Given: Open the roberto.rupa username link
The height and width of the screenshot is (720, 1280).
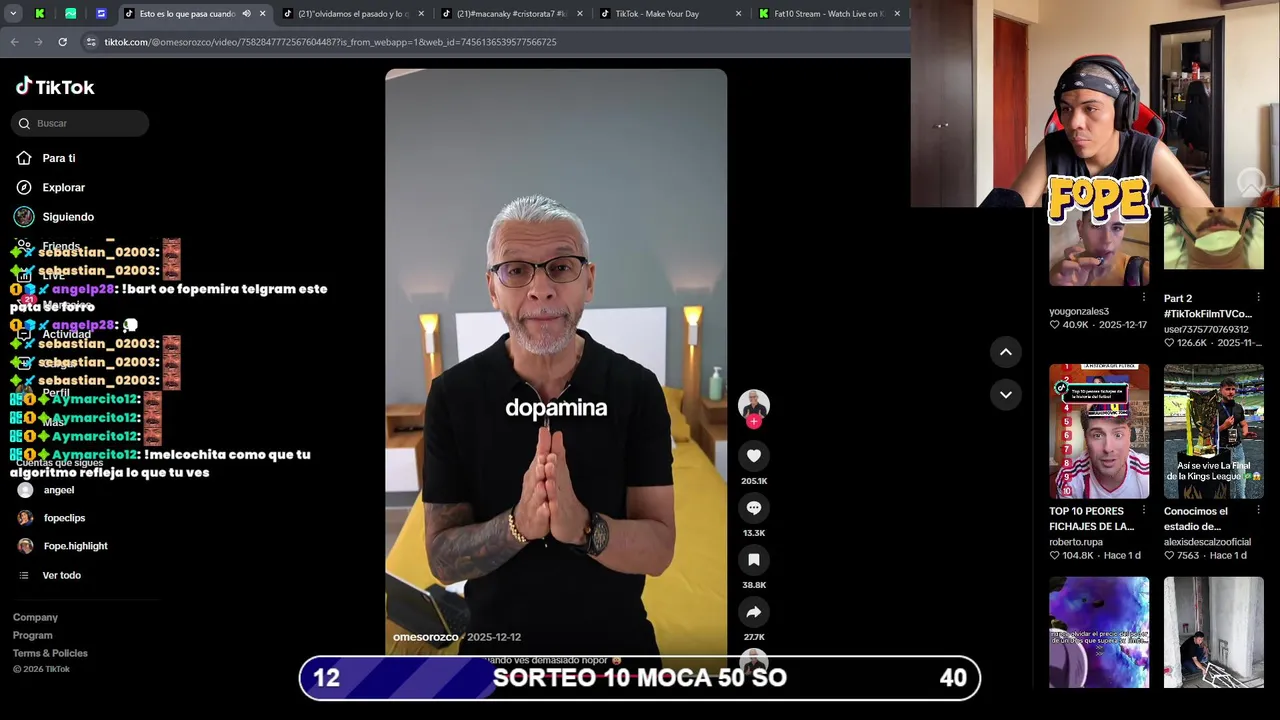Looking at the screenshot, I should 1076,542.
